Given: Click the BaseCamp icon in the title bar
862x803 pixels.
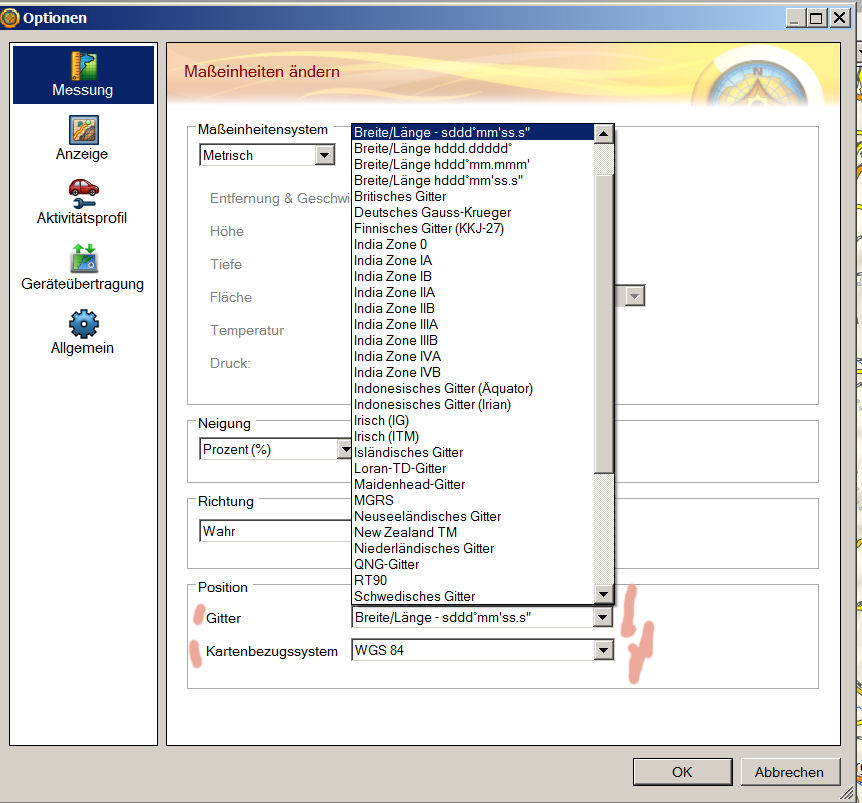Looking at the screenshot, I should tap(10, 18).
